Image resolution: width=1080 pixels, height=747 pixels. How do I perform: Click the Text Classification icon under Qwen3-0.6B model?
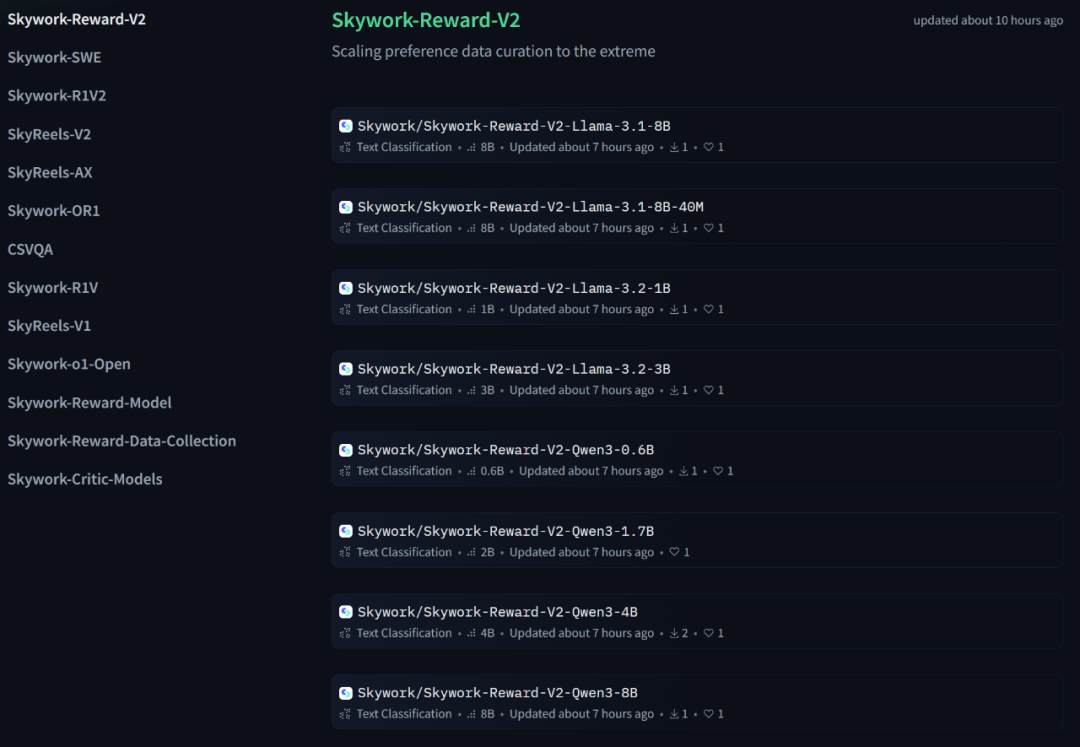click(345, 471)
